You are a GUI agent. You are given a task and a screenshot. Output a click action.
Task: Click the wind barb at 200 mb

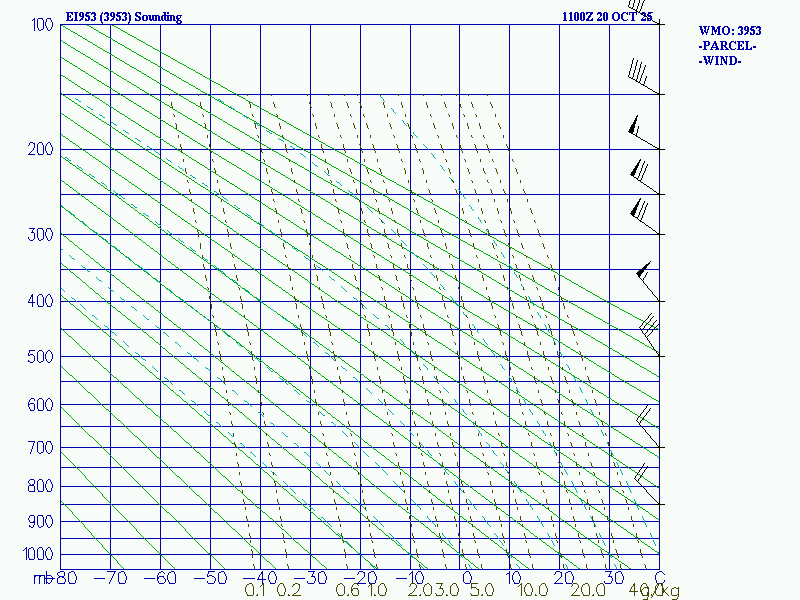point(643,133)
